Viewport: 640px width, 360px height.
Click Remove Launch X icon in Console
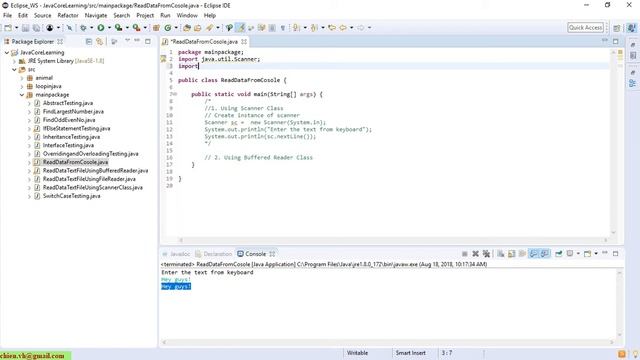[x=475, y=254]
